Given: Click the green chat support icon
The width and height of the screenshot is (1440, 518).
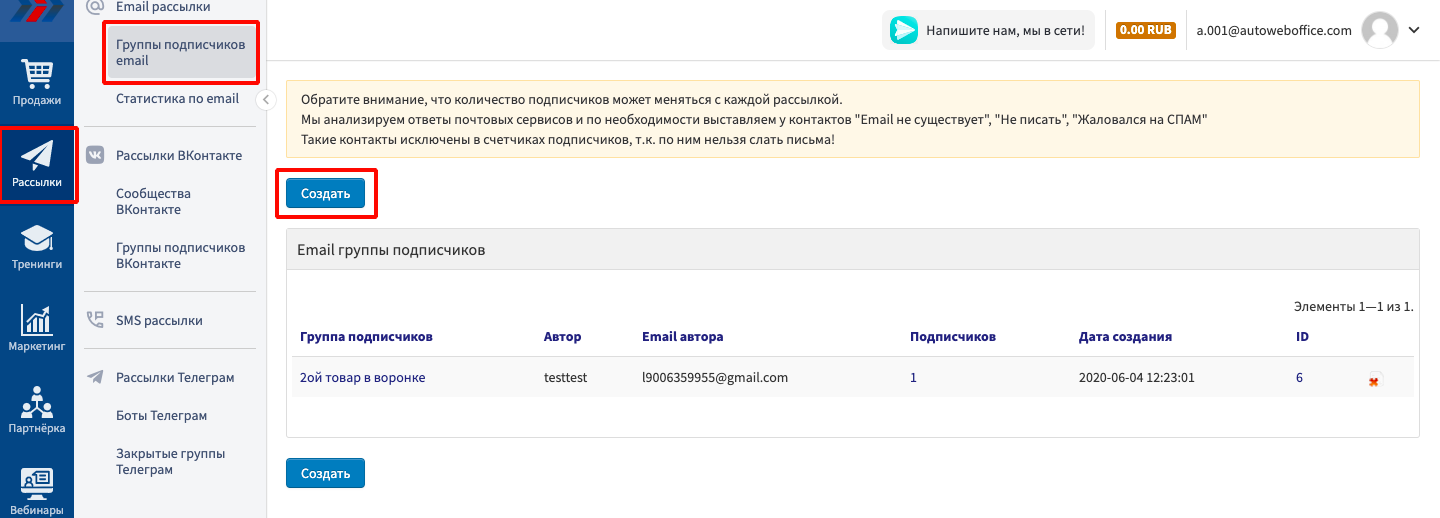Looking at the screenshot, I should click(904, 30).
